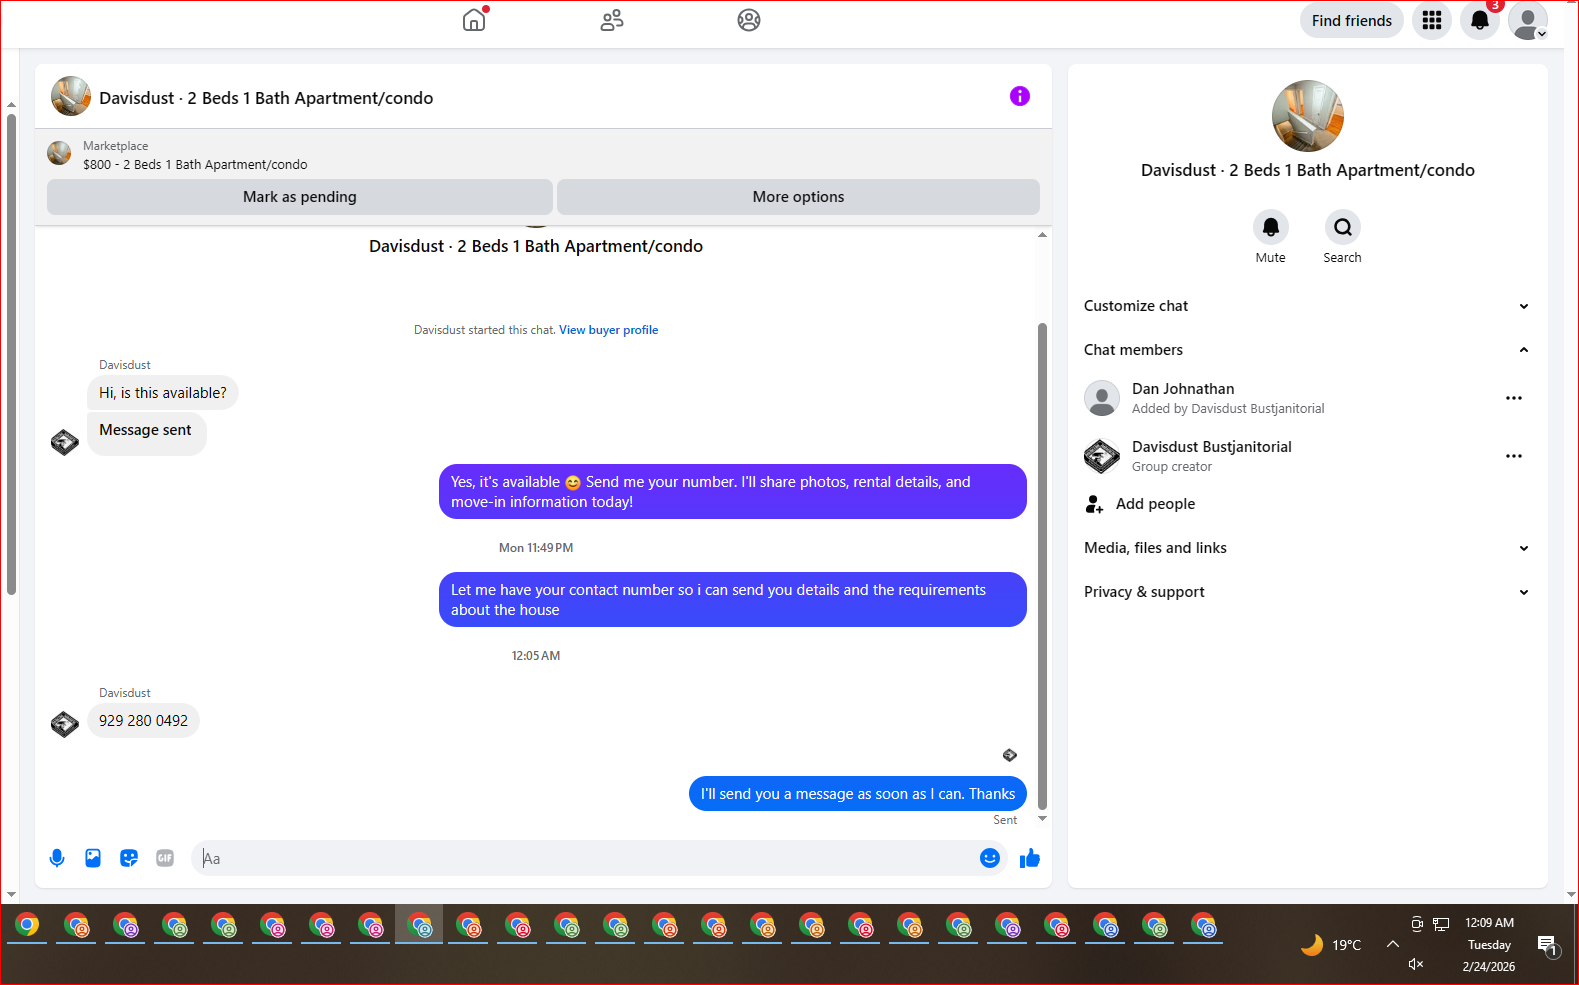The image size is (1579, 985).
Task: Expand Media, files and links
Action: [1307, 548]
